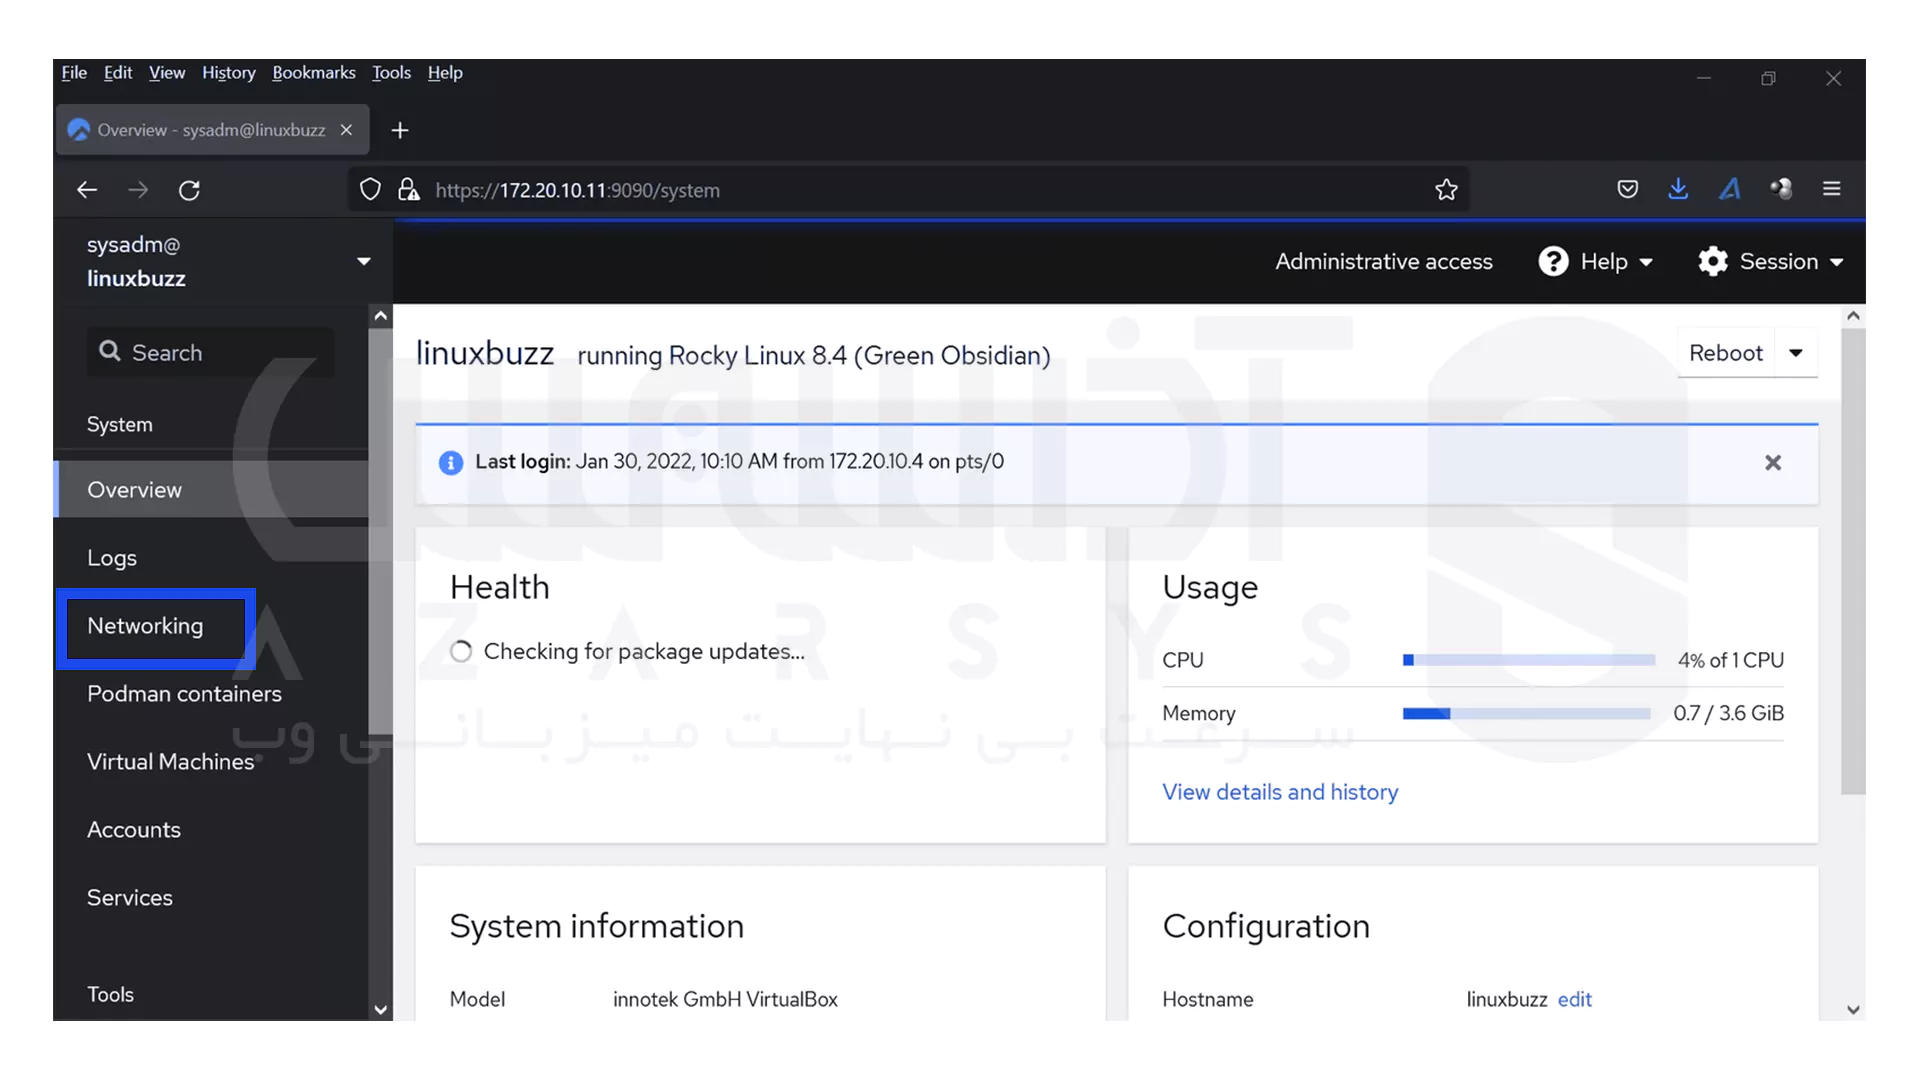Click the main page scroll down arrow
This screenshot has width=1920, height=1080.
coord(1853,1009)
